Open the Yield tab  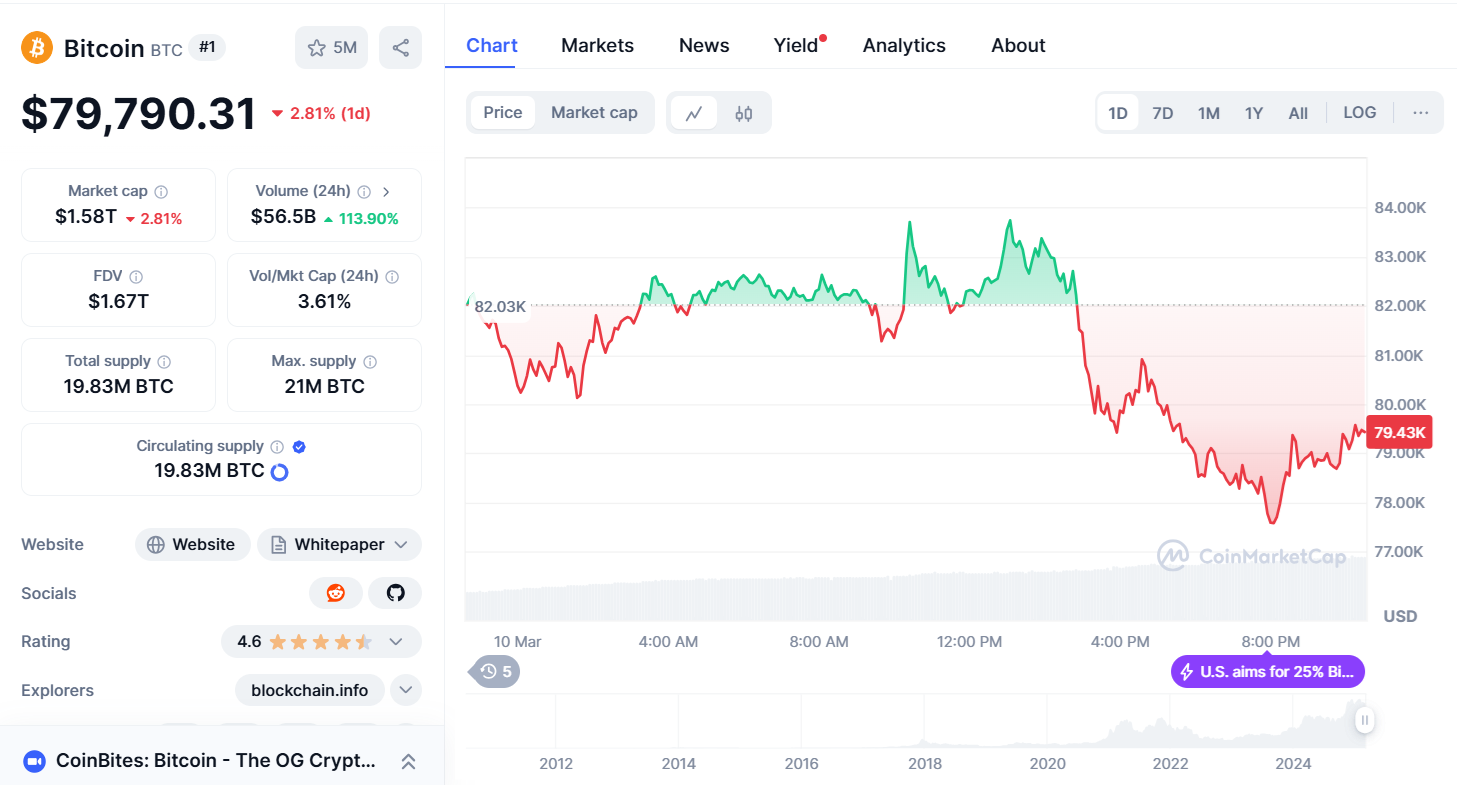(796, 46)
